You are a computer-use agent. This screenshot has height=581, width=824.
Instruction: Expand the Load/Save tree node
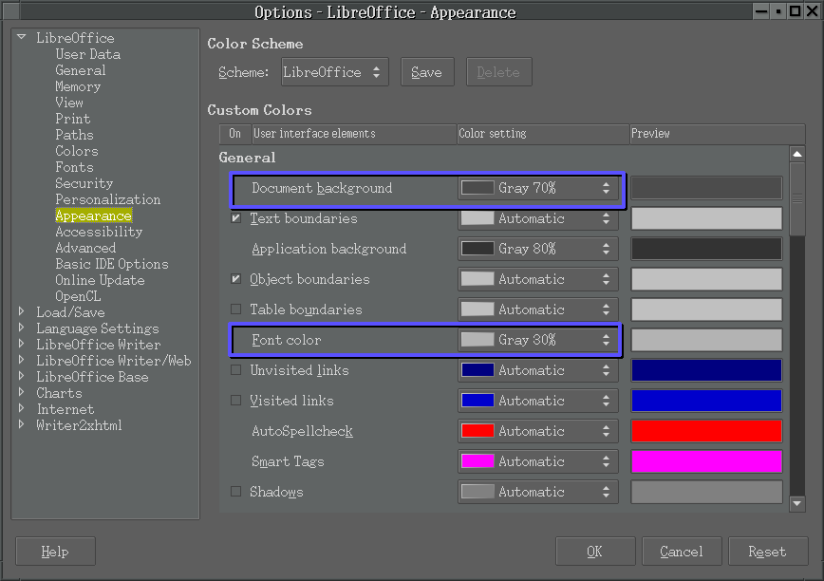(x=22, y=312)
